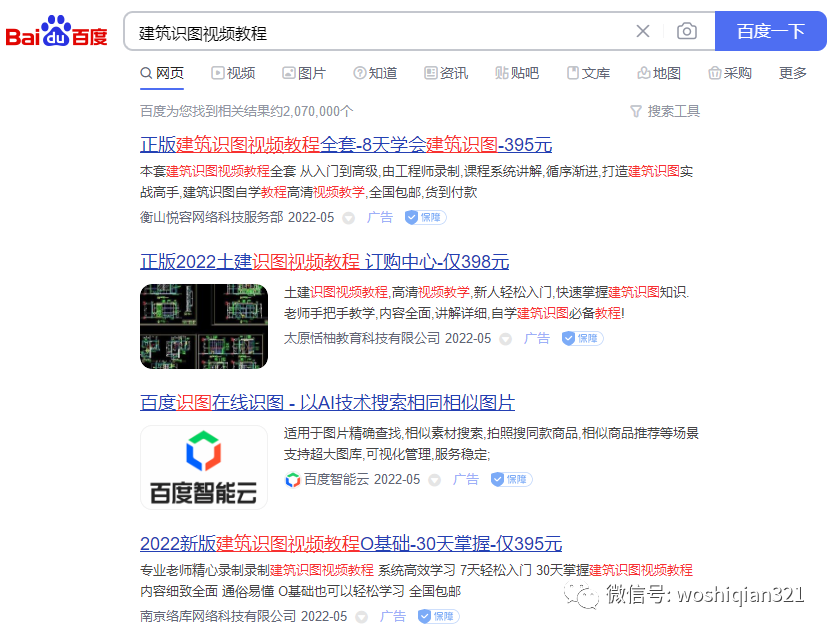This screenshot has width=831, height=633.
Task: Open the 资讯 tab
Action: (x=446, y=73)
